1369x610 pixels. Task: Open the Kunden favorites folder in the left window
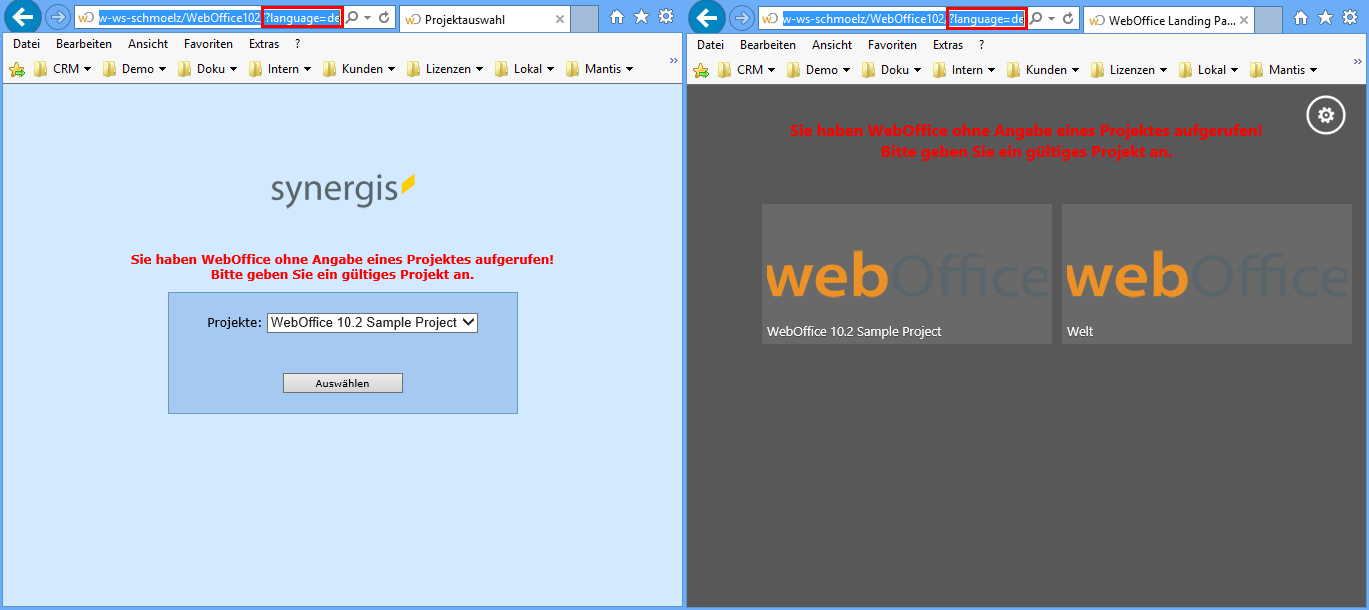(x=358, y=69)
